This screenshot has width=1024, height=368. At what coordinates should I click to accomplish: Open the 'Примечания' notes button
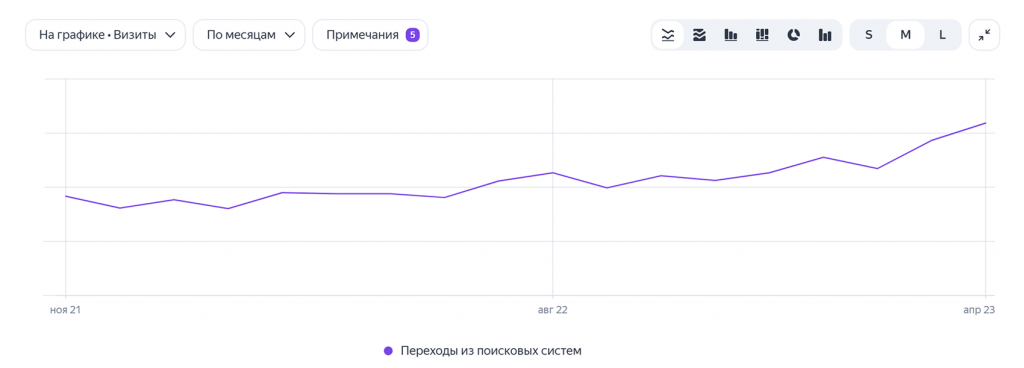[370, 35]
